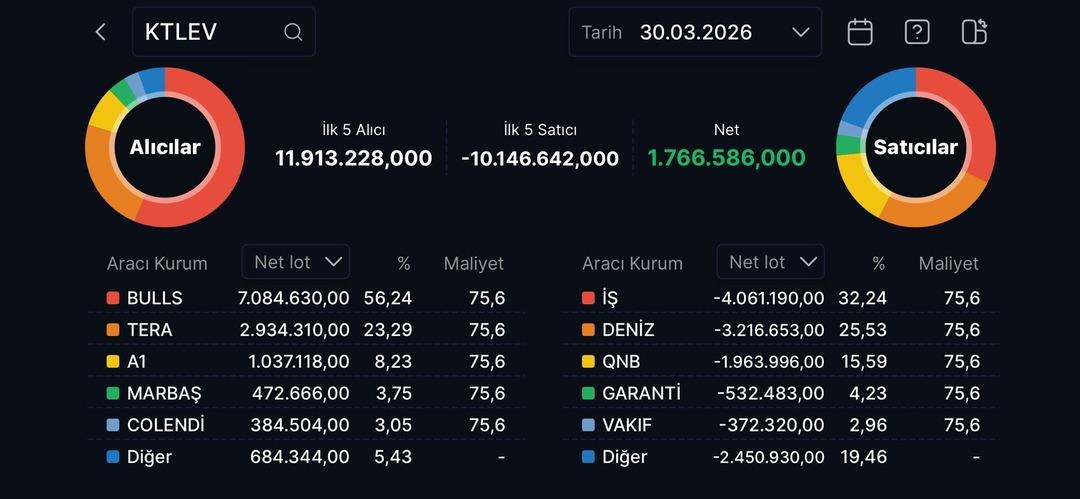Select the BULLS red color swatch

[x=113, y=298]
